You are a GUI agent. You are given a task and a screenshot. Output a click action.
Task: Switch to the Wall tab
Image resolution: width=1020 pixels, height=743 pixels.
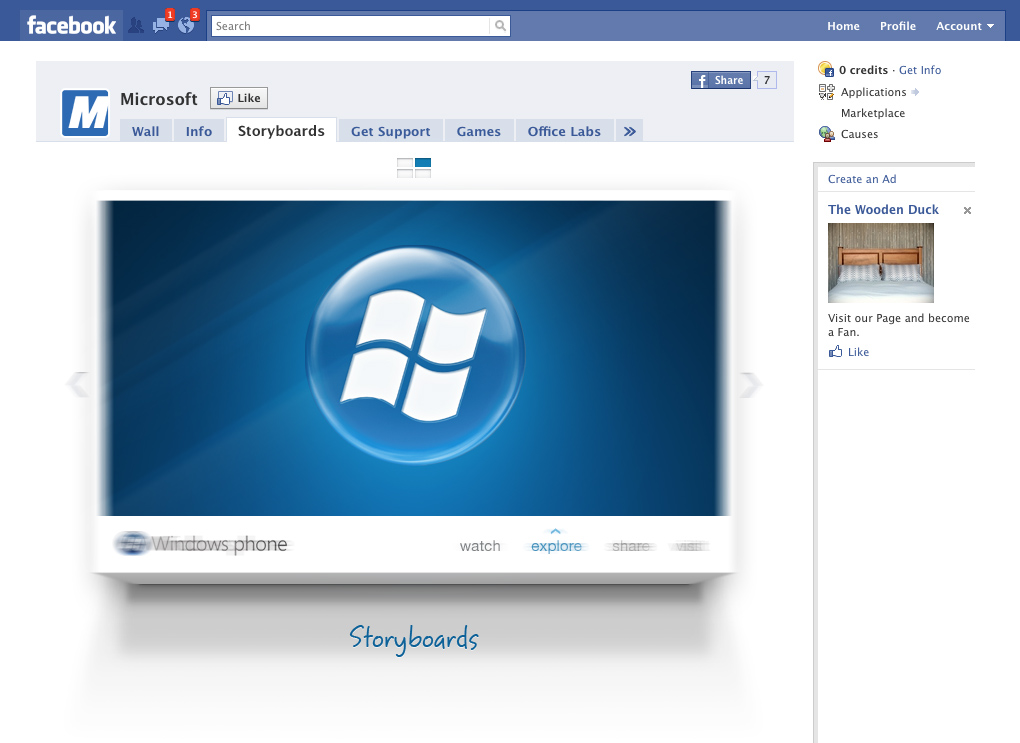146,131
